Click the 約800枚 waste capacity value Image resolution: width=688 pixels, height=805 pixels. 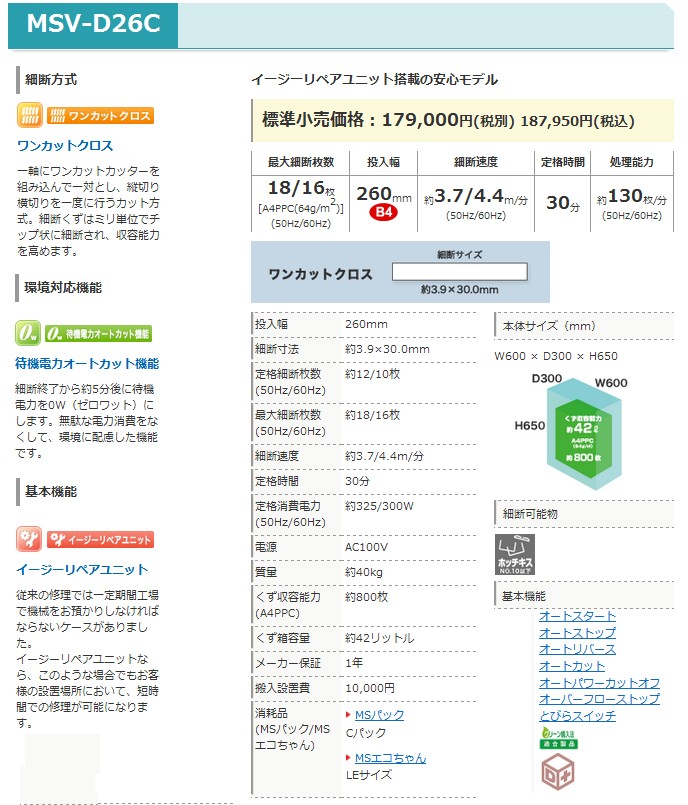367,597
